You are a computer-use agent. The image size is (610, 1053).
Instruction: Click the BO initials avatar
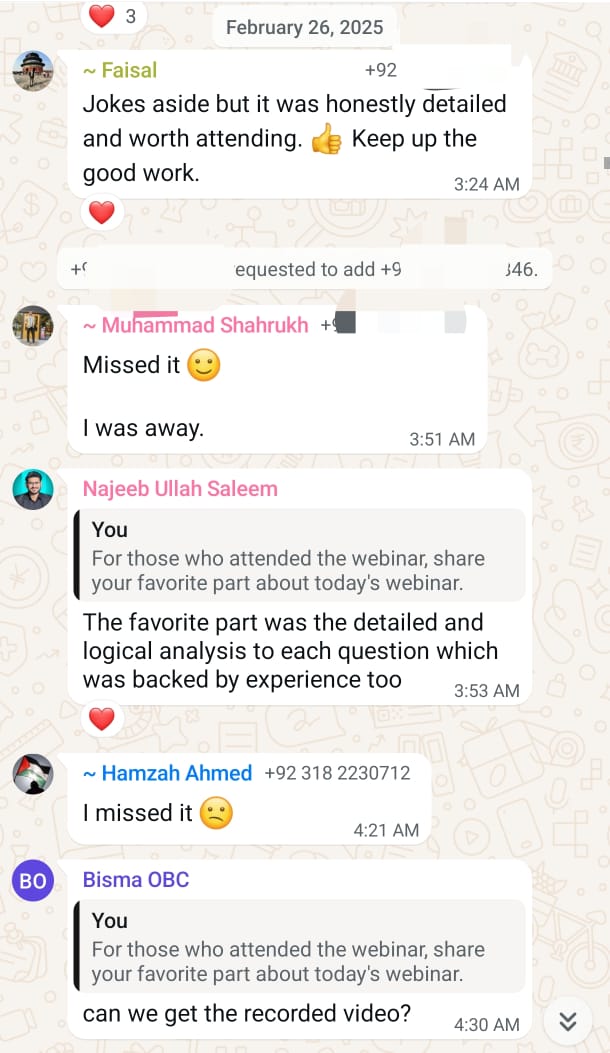click(x=33, y=880)
